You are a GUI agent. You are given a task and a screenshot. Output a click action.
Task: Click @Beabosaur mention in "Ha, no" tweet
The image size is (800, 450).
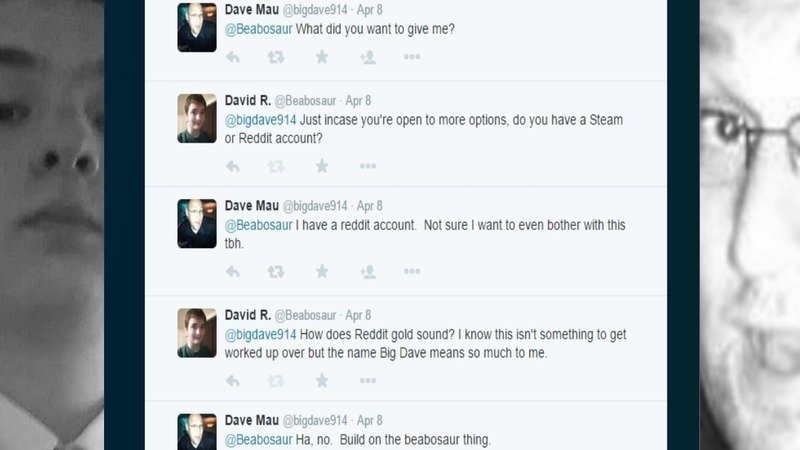point(259,441)
